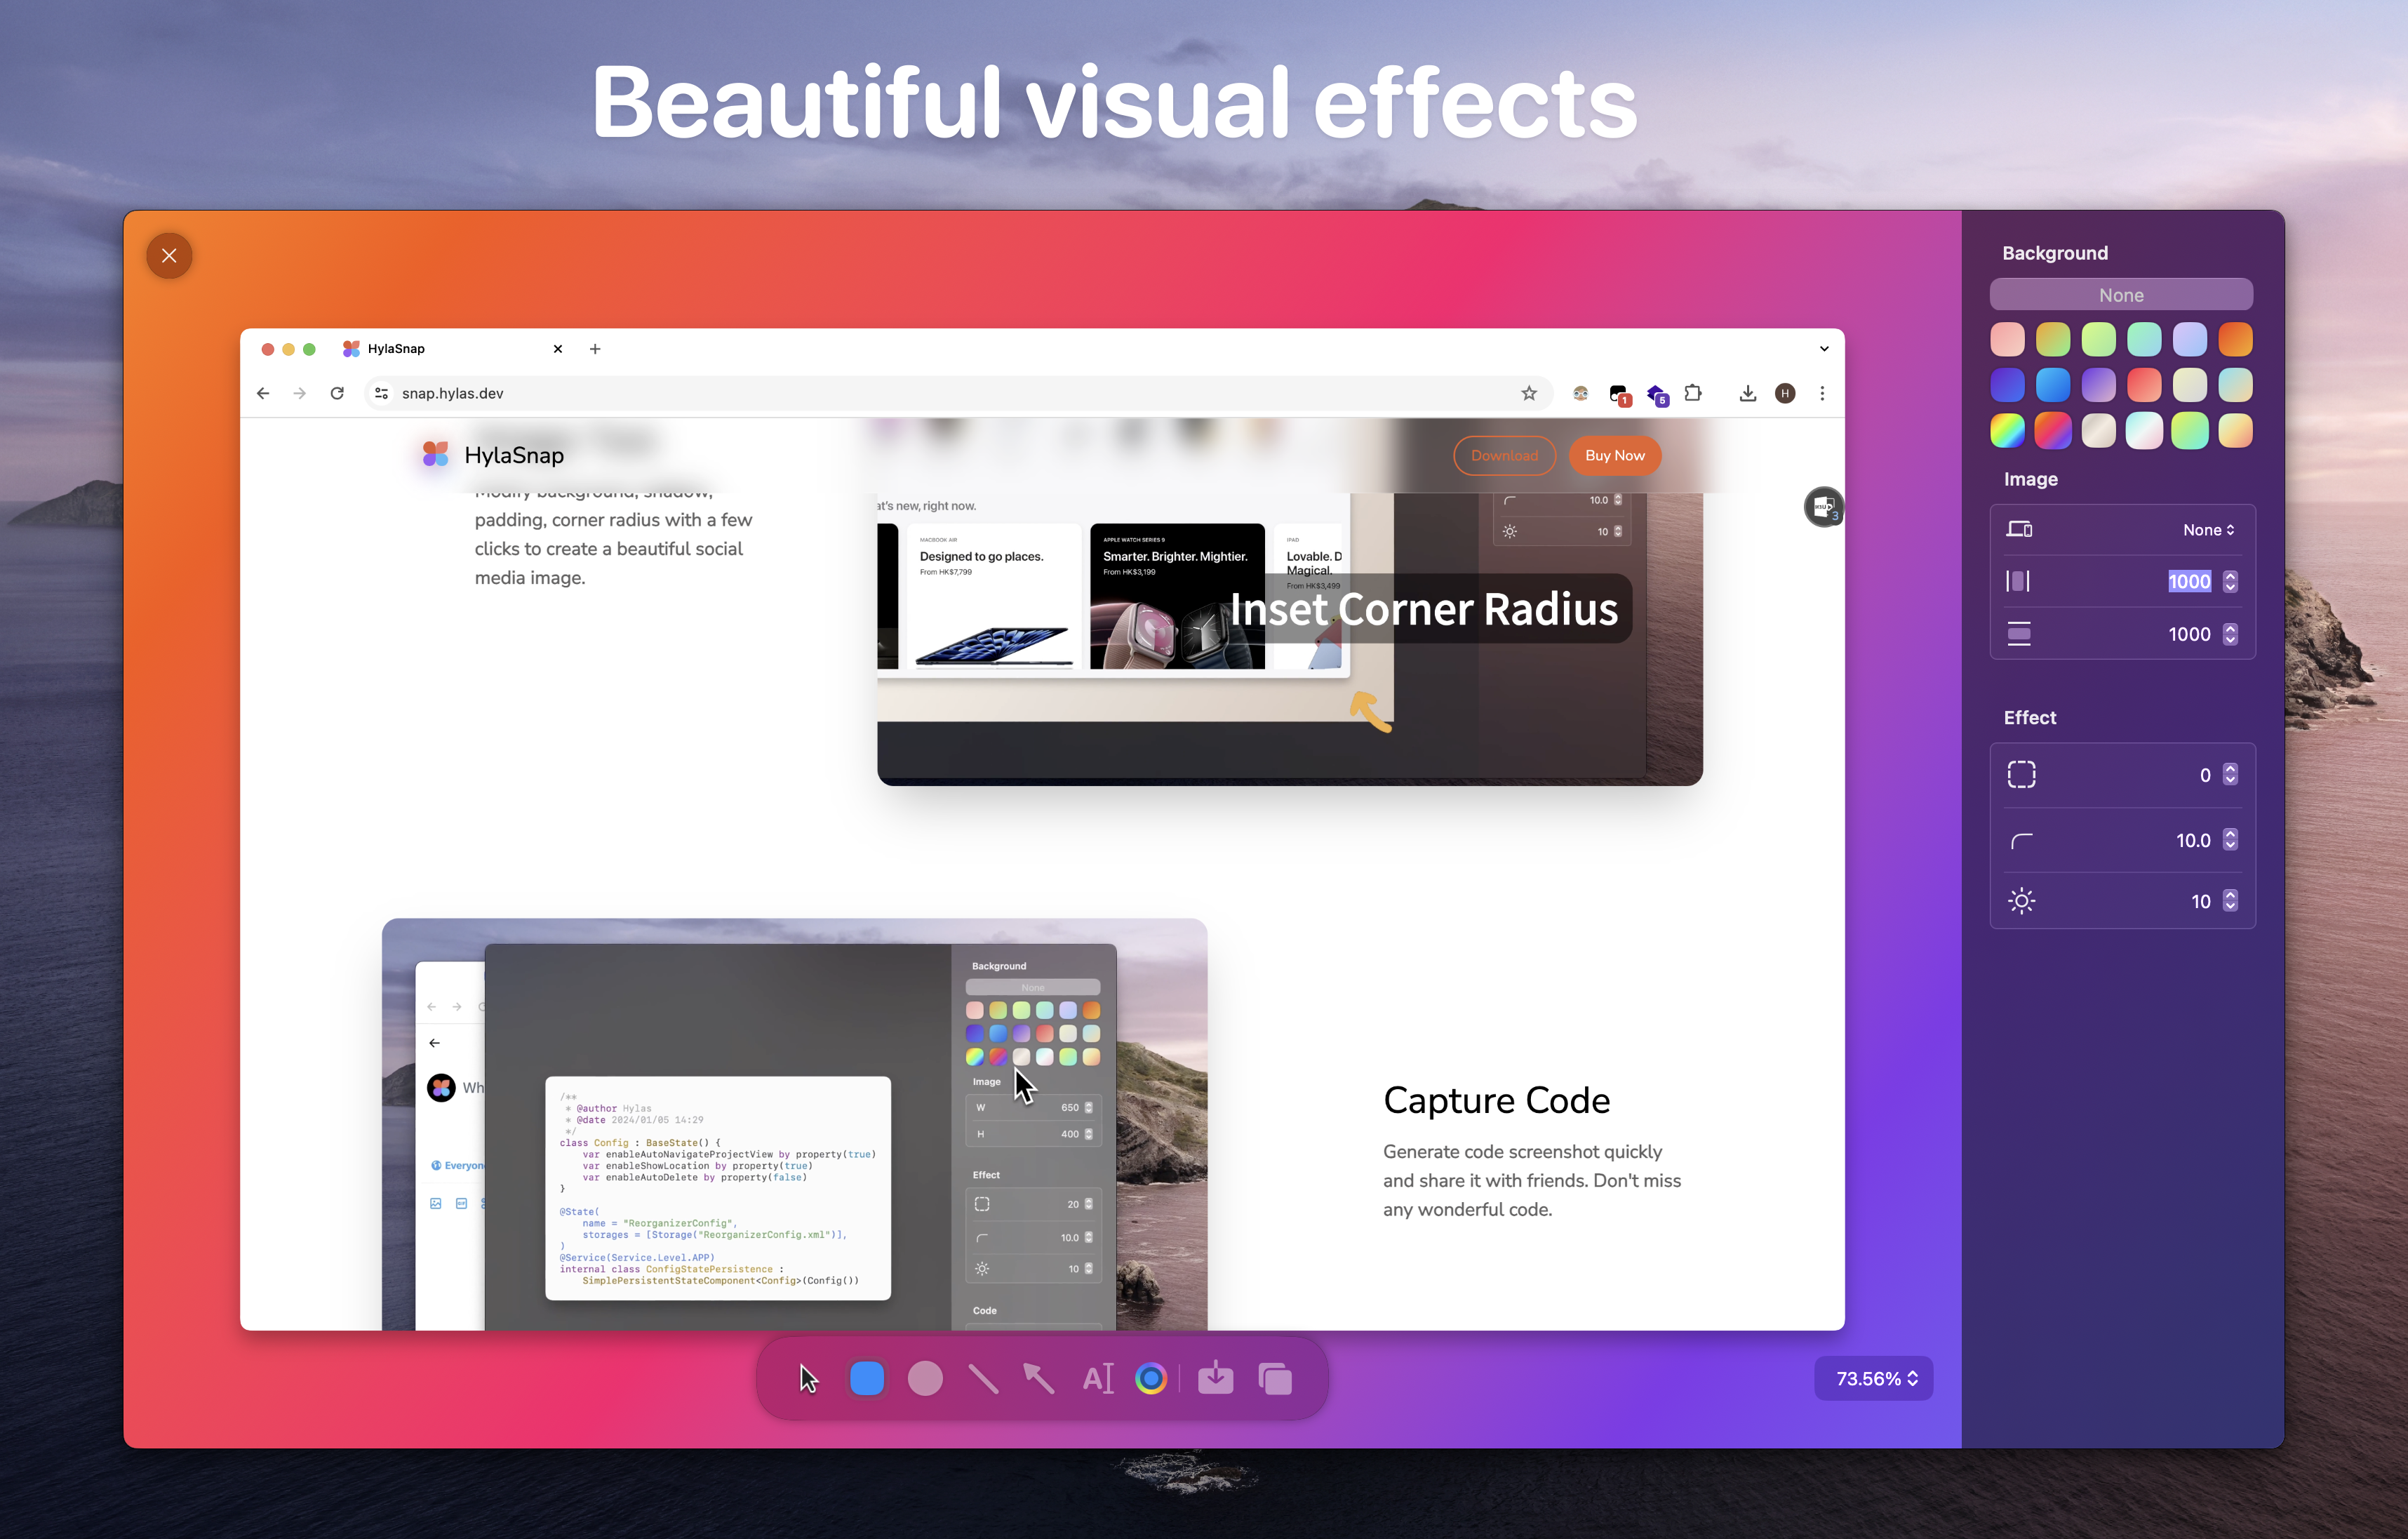Image resolution: width=2408 pixels, height=1539 pixels.
Task: Pick the rainbow gradient background swatch
Action: click(2007, 431)
